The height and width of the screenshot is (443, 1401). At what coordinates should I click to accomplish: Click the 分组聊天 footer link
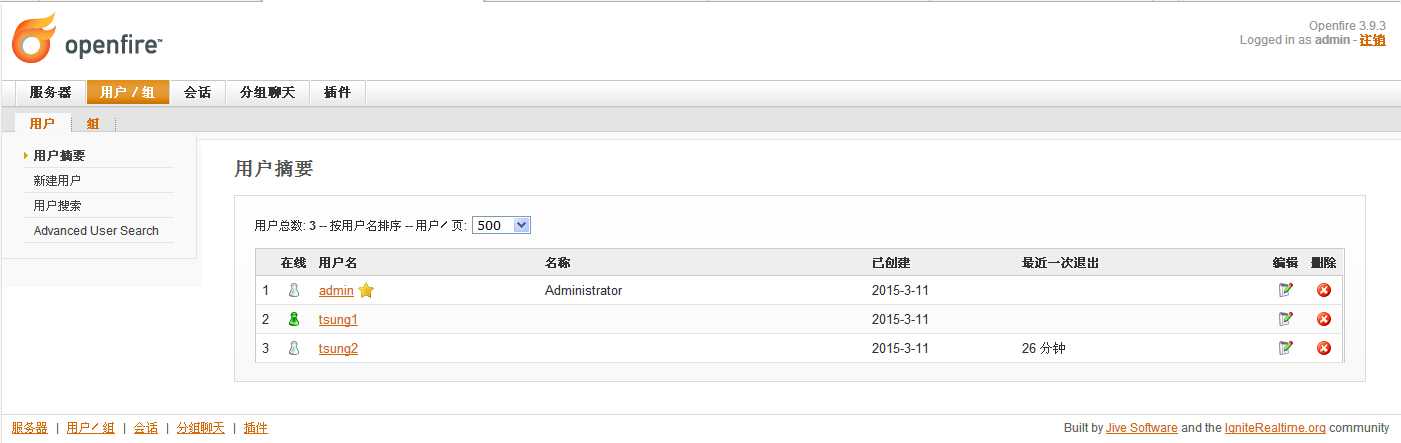coord(200,428)
